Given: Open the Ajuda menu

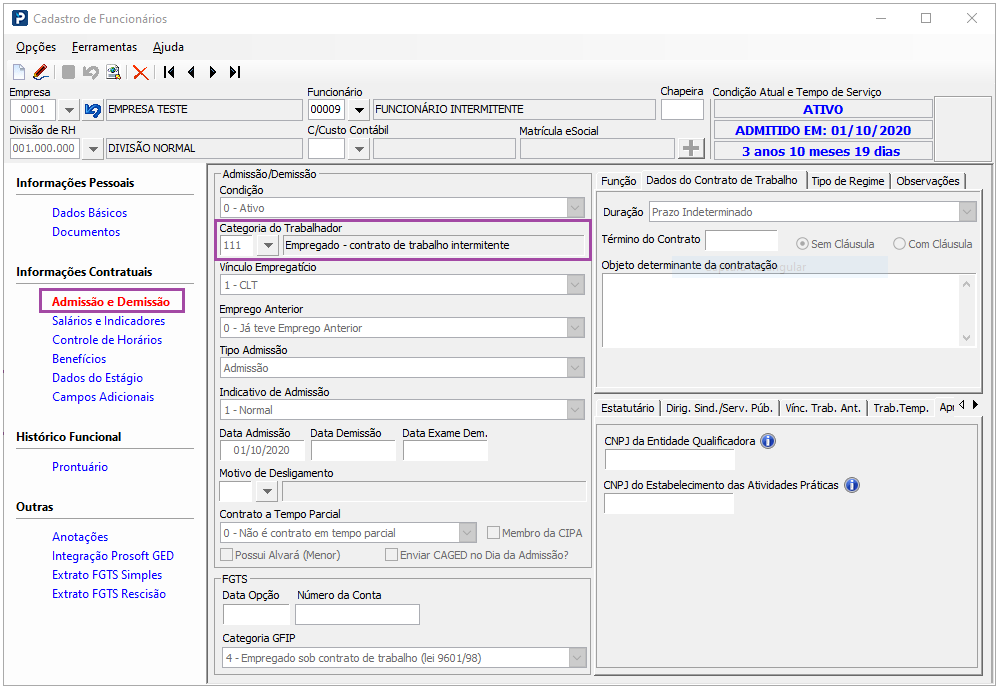Looking at the screenshot, I should pos(168,47).
